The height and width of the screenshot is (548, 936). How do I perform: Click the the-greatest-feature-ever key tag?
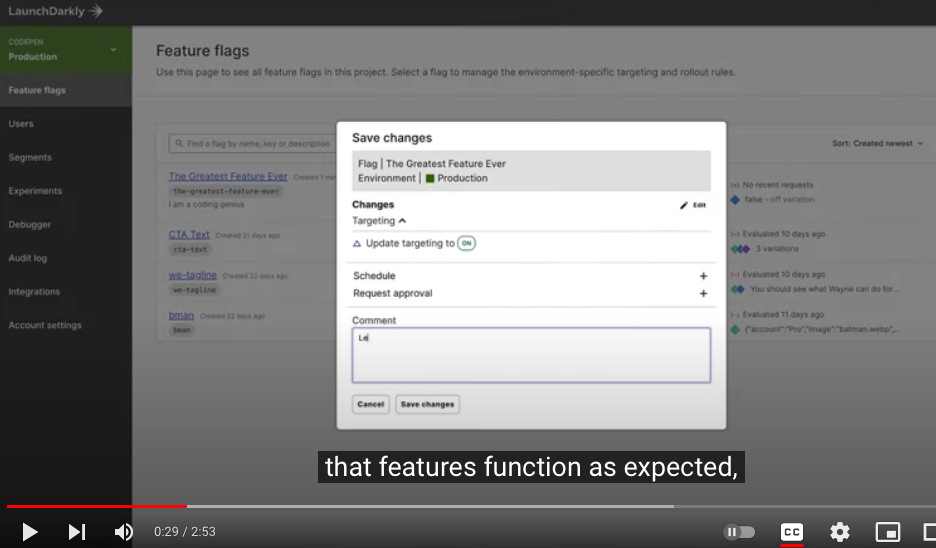click(x=226, y=191)
